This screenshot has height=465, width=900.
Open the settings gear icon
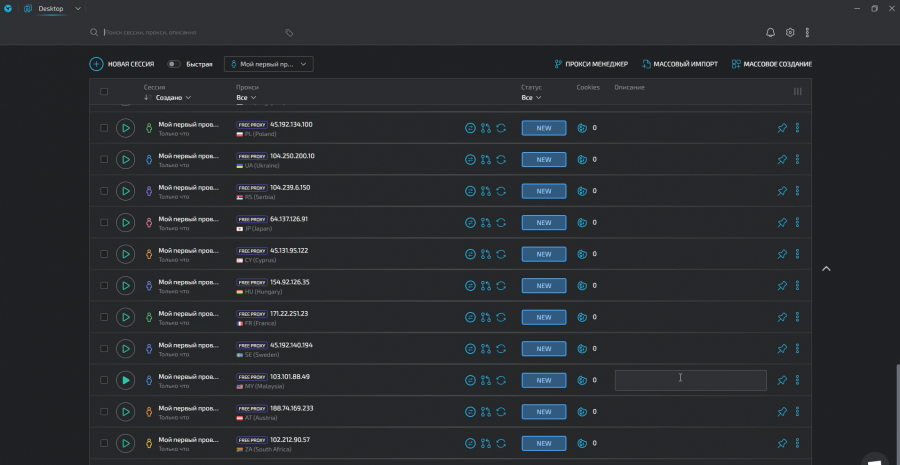tap(790, 33)
